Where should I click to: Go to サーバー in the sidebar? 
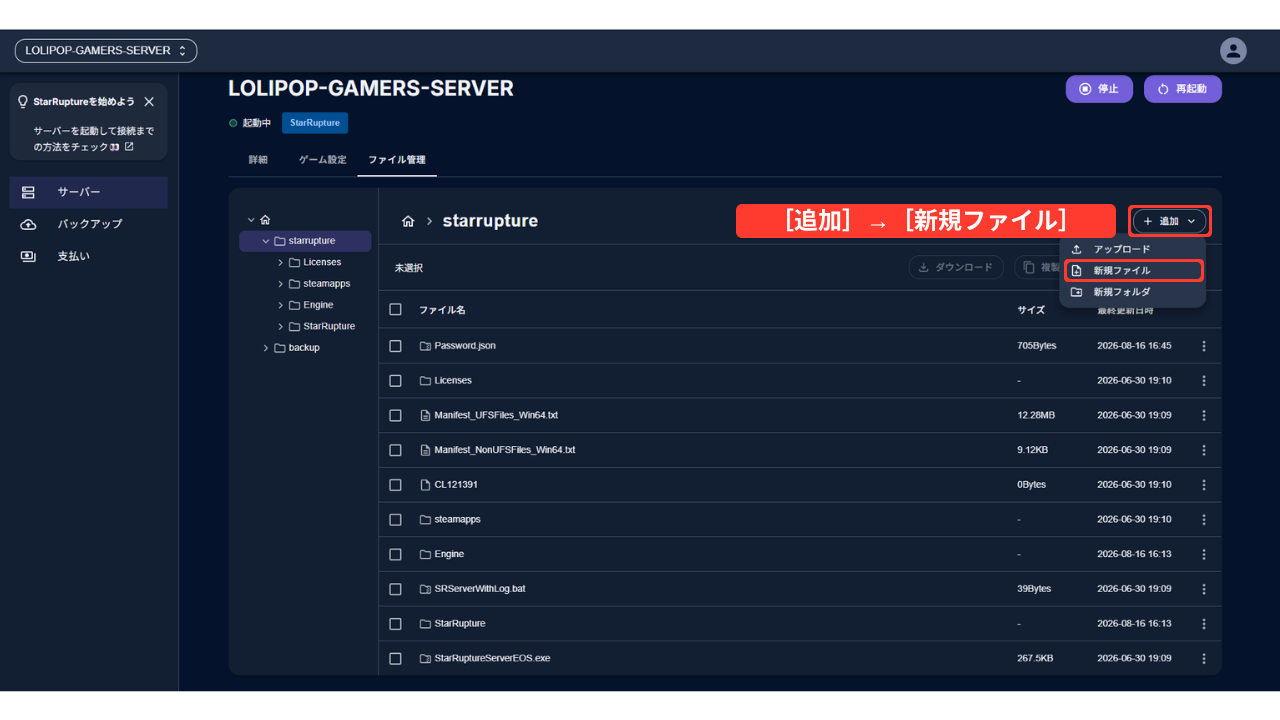point(89,192)
